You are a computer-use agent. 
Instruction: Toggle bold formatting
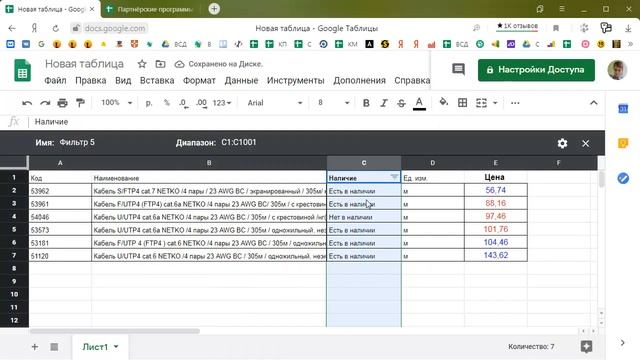click(x=366, y=103)
